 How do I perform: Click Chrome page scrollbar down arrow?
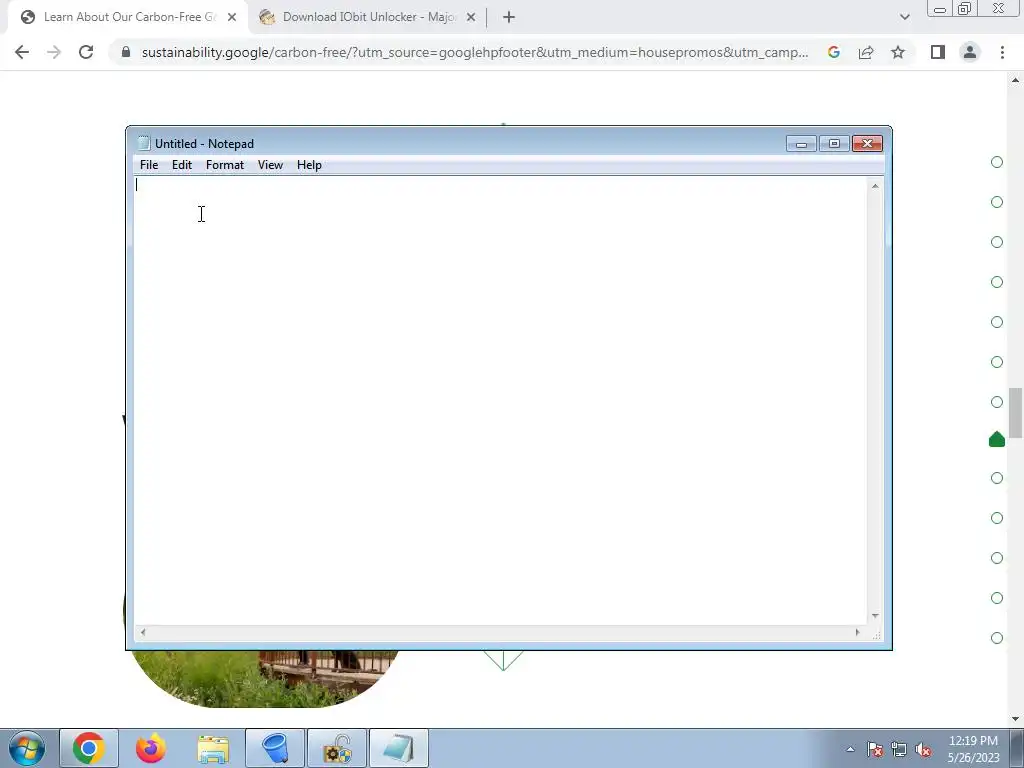click(x=1016, y=719)
